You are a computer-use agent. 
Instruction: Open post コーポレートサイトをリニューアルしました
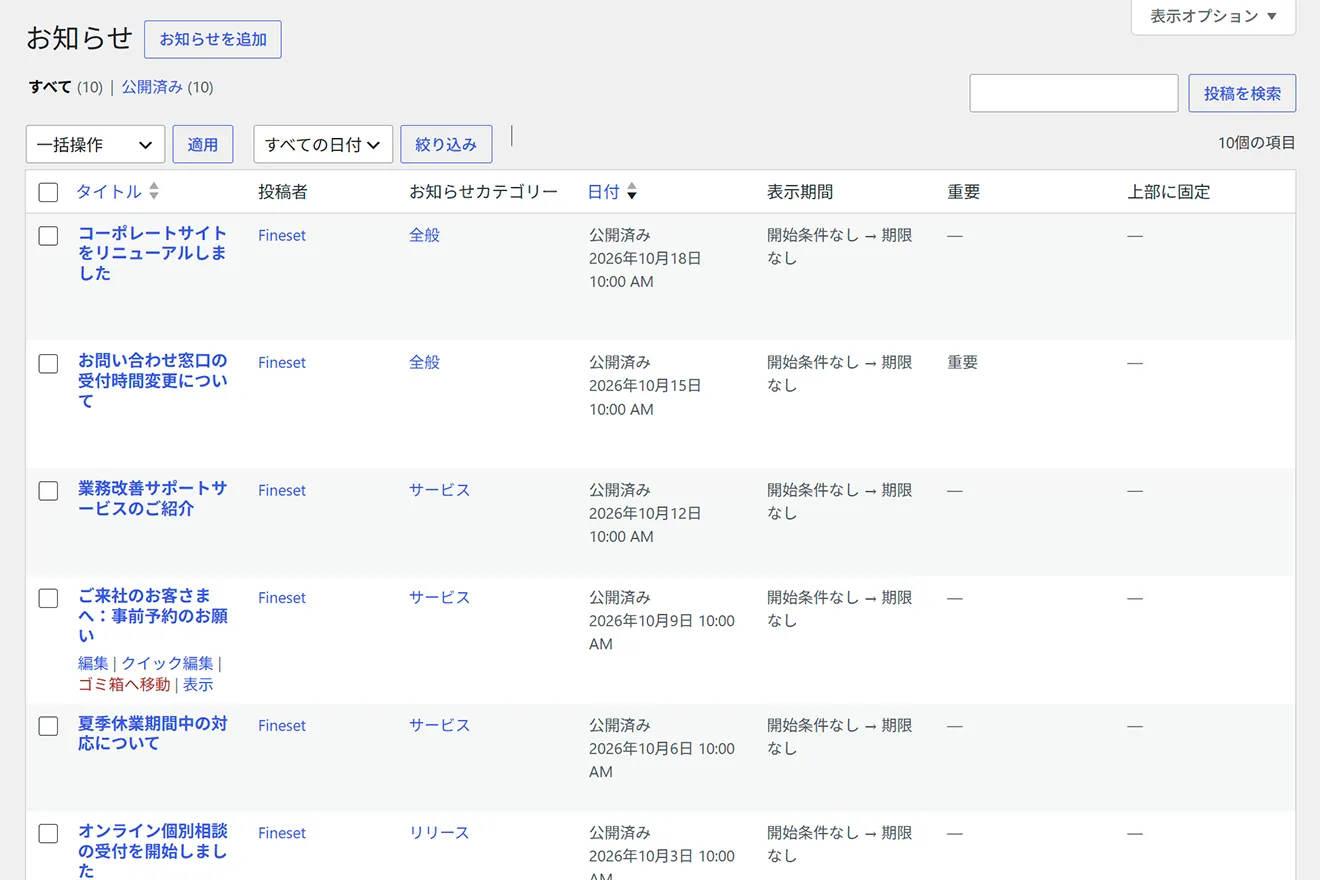click(x=153, y=253)
